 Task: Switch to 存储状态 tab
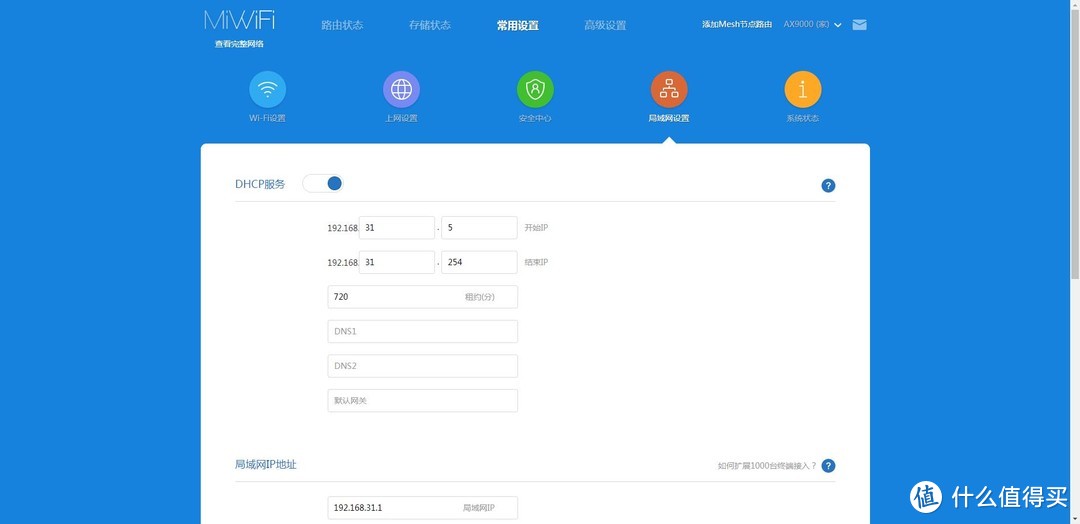point(430,25)
